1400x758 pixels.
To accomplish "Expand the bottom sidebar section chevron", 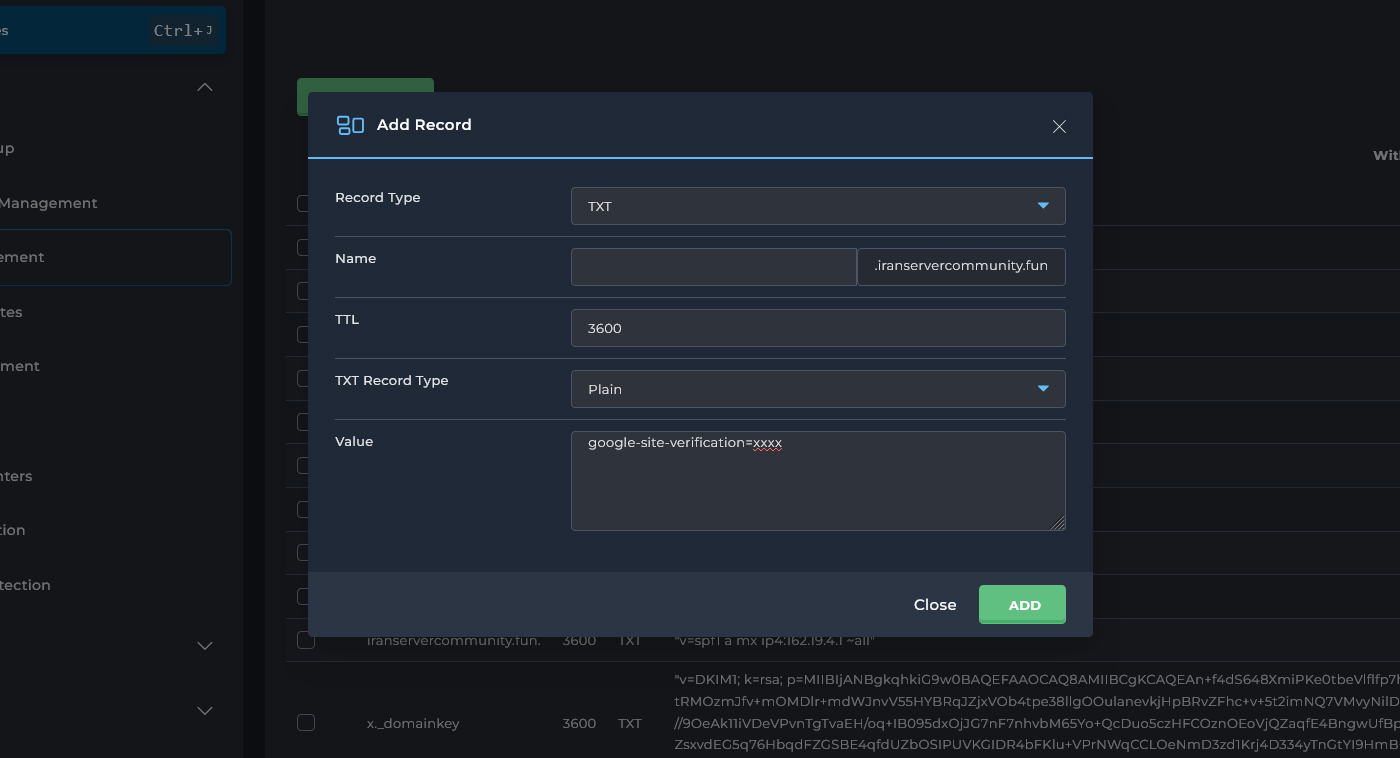I will click(x=205, y=711).
